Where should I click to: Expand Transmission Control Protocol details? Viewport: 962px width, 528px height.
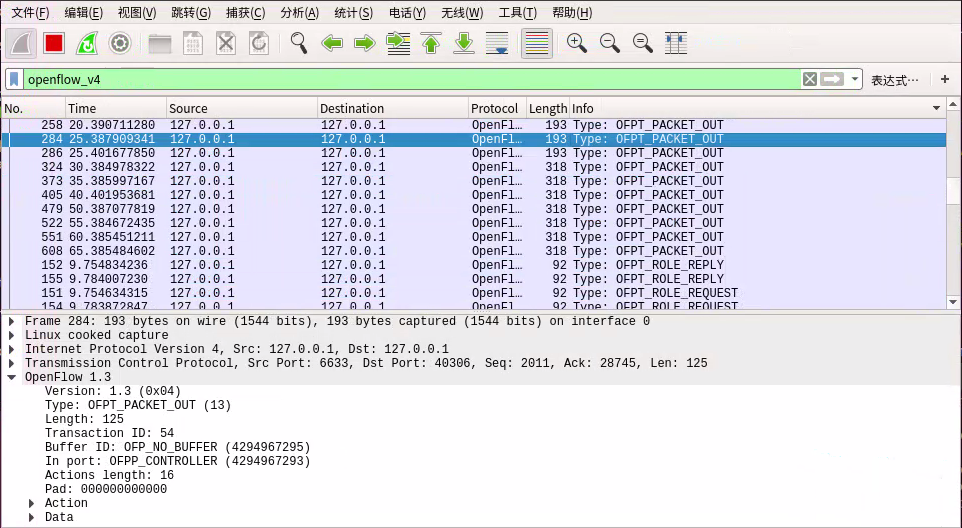point(12,364)
